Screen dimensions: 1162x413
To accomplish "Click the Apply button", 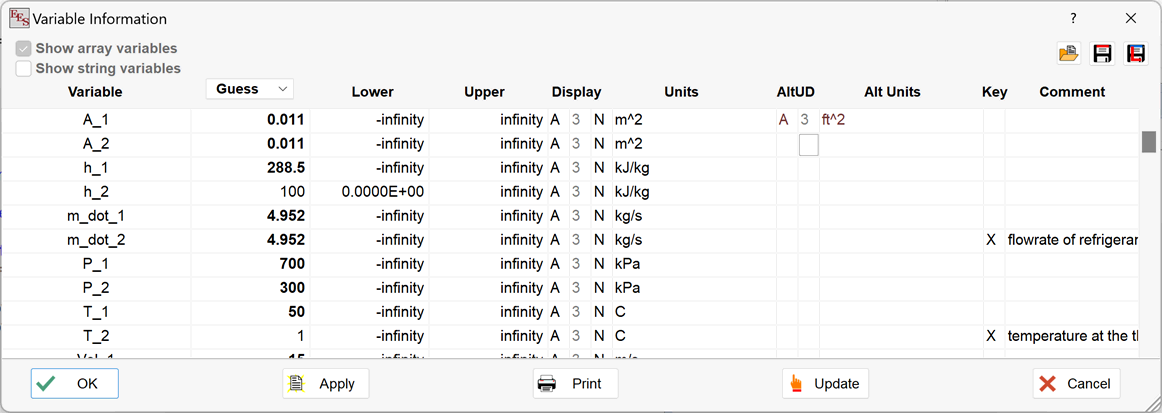I will click(325, 384).
